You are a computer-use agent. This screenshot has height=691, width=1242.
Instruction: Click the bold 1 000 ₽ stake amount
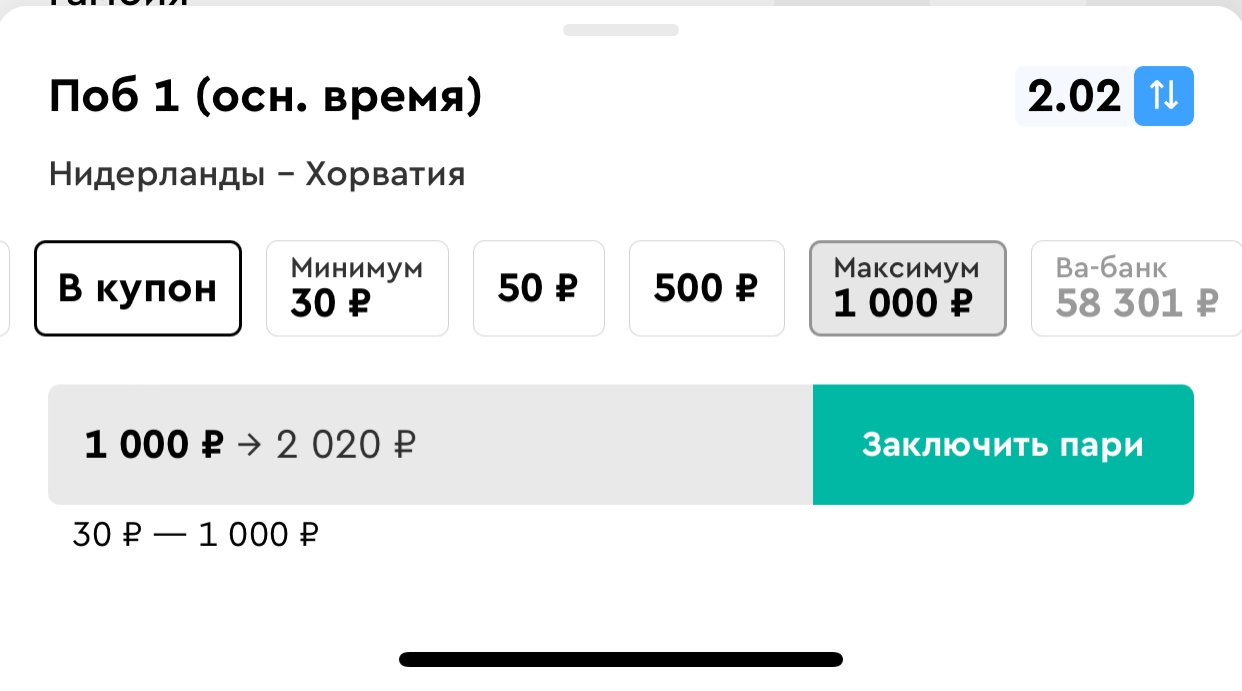point(153,445)
